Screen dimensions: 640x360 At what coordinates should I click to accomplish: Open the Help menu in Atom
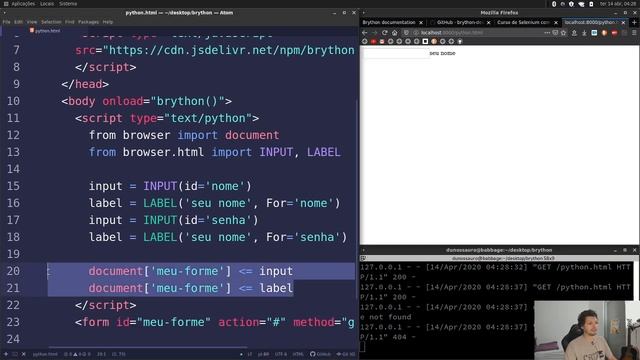pyautogui.click(x=108, y=22)
